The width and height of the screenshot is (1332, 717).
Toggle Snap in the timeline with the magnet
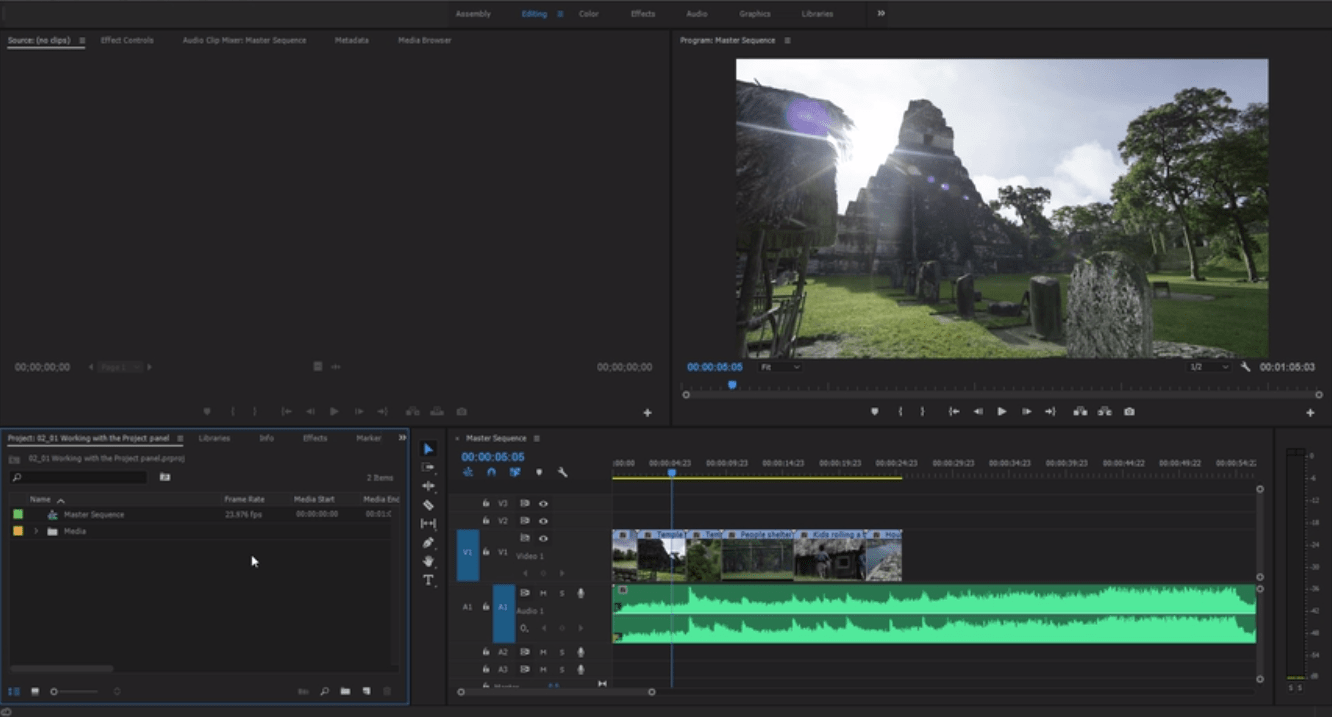(x=491, y=472)
